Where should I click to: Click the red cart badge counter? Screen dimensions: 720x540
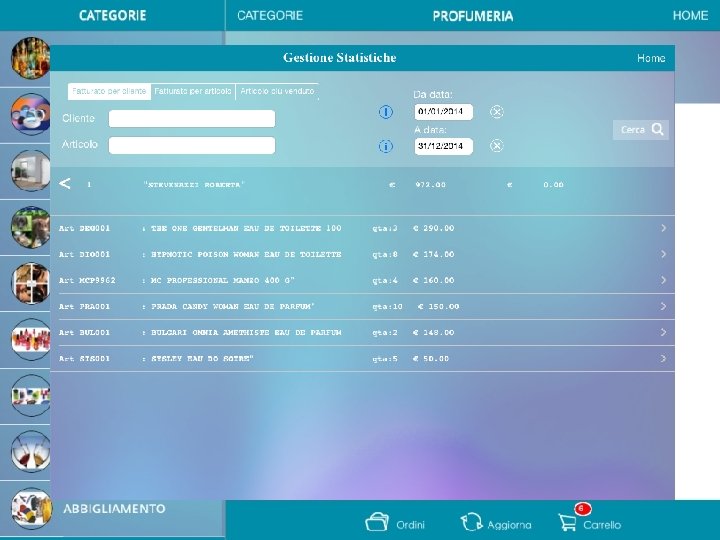point(582,509)
